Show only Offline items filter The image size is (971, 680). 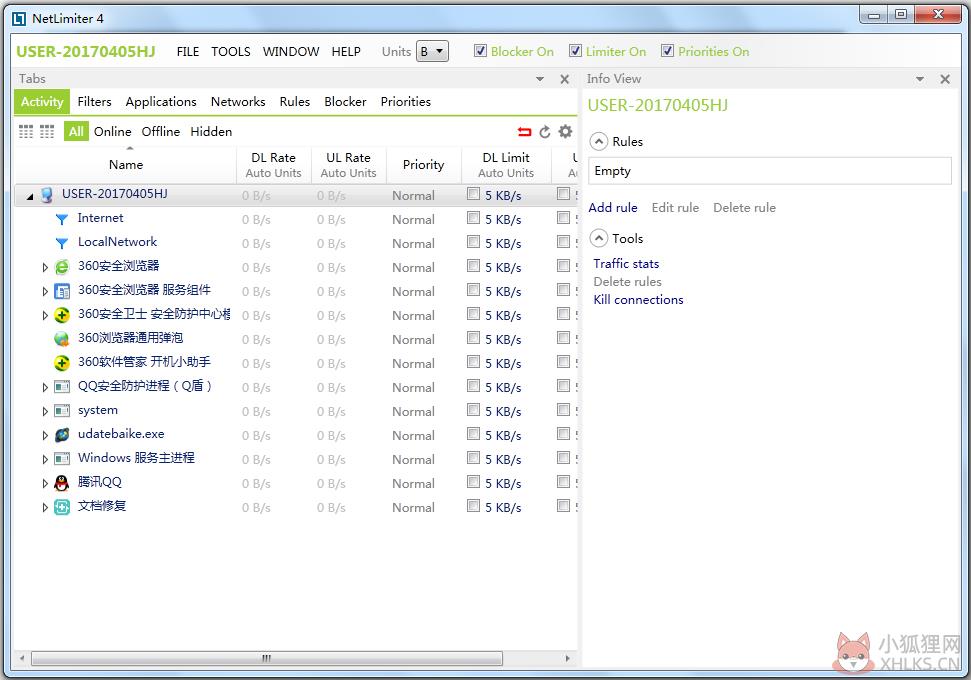160,131
